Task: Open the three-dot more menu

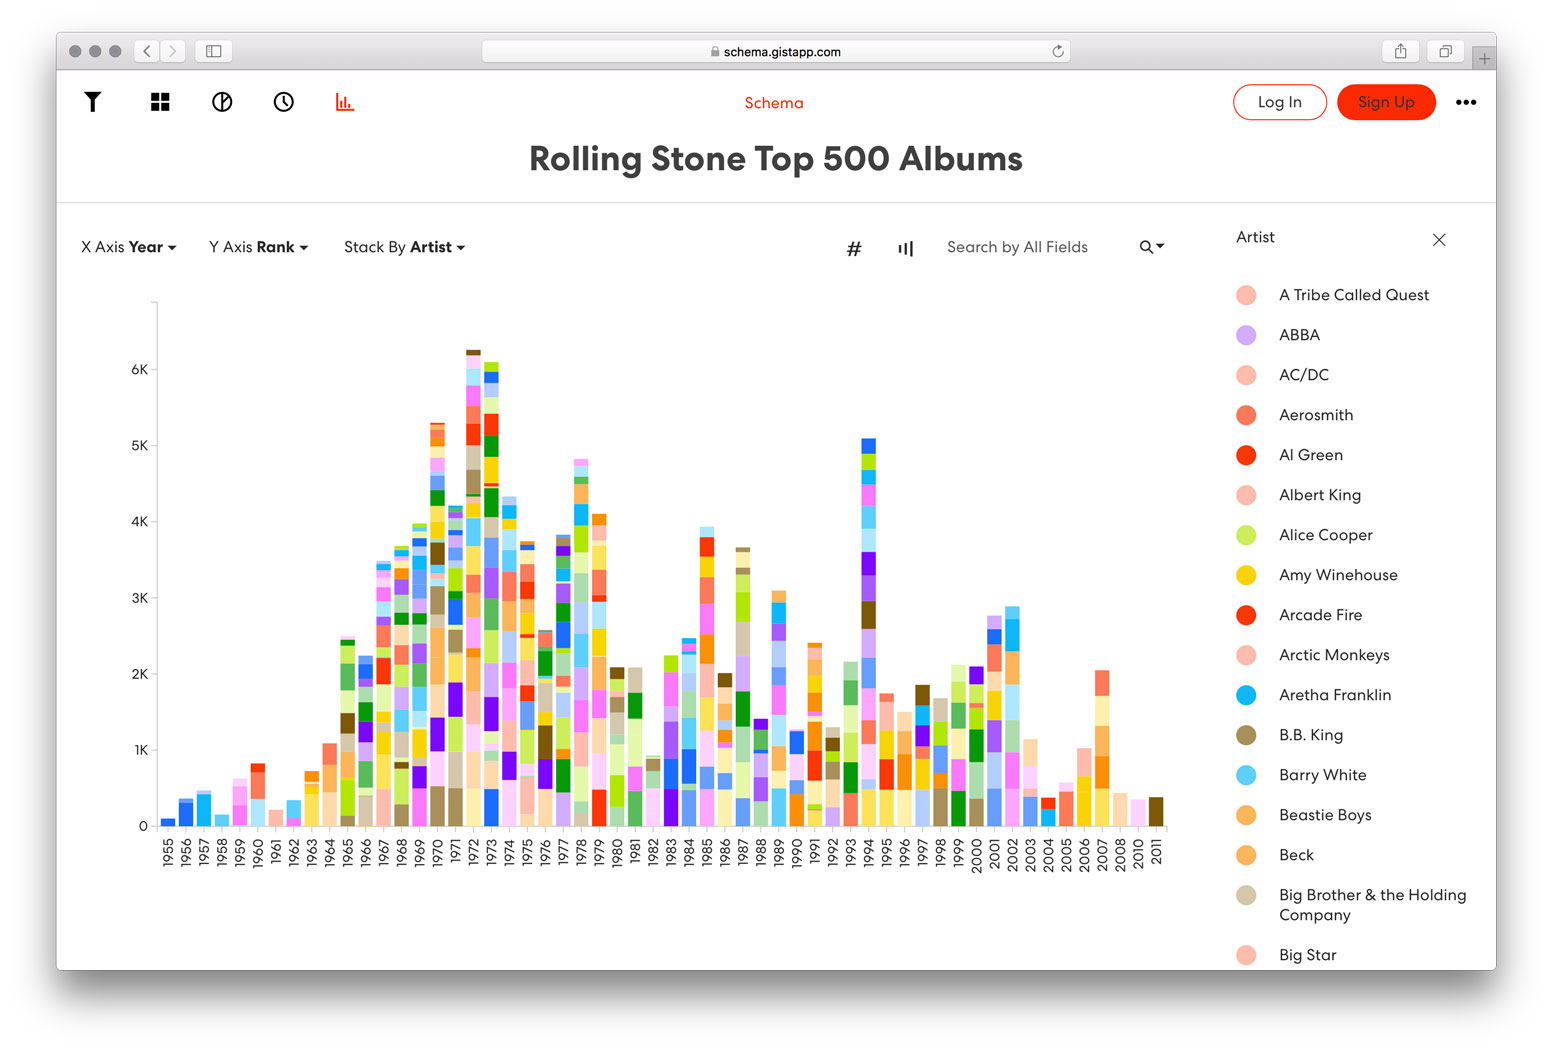Action: [x=1466, y=102]
